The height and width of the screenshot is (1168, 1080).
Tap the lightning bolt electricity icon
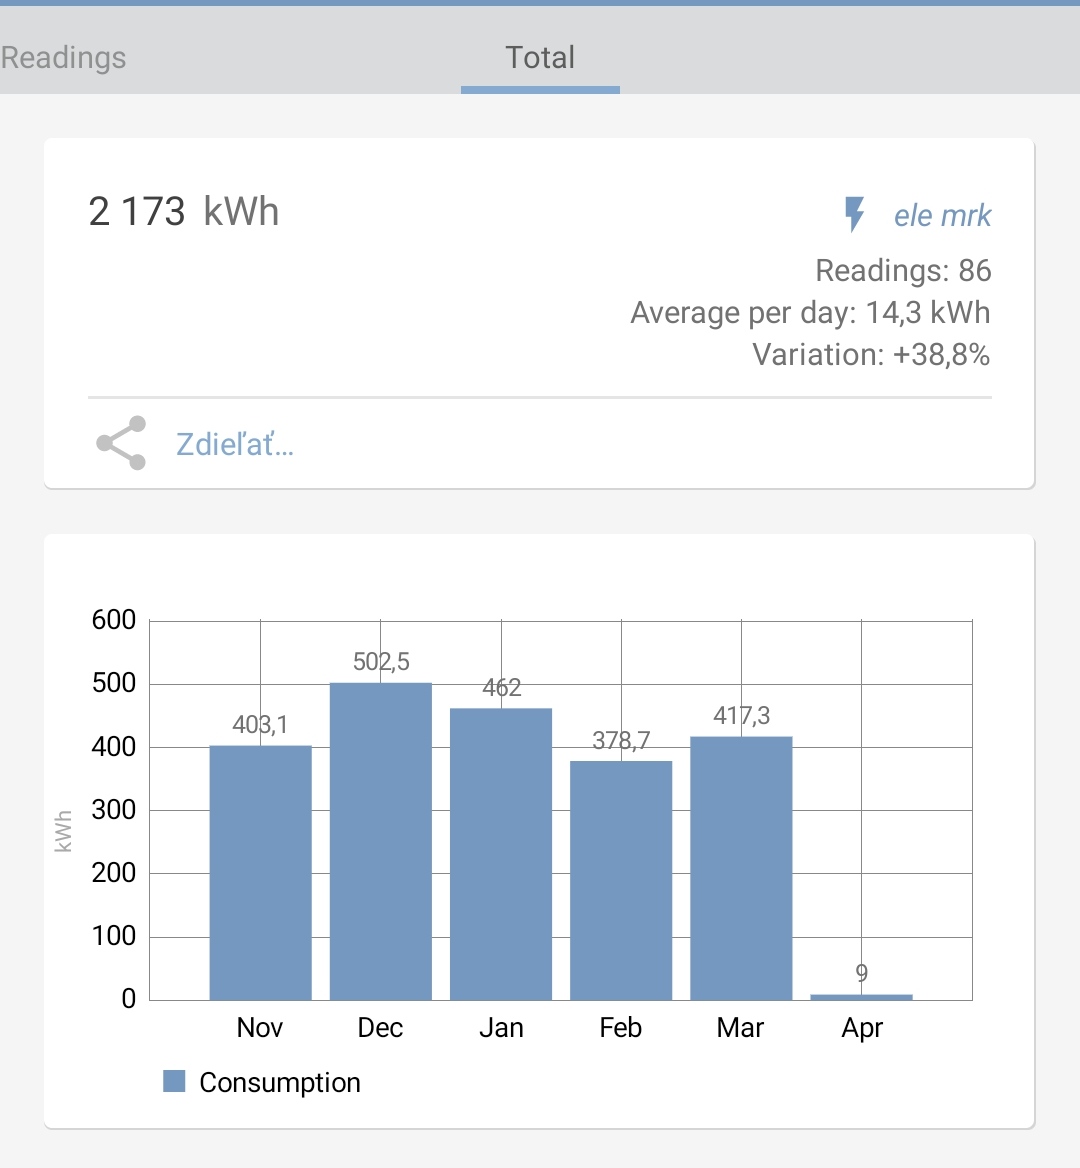click(854, 215)
